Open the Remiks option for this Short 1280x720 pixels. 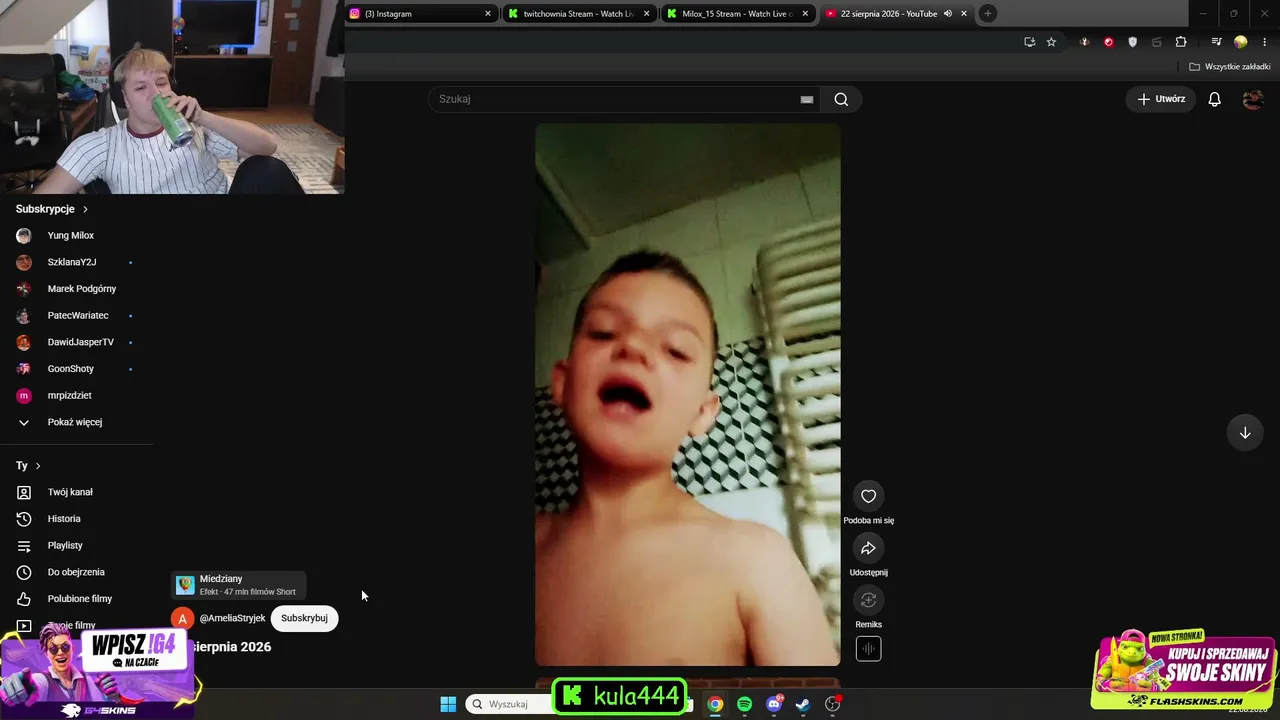tap(868, 600)
